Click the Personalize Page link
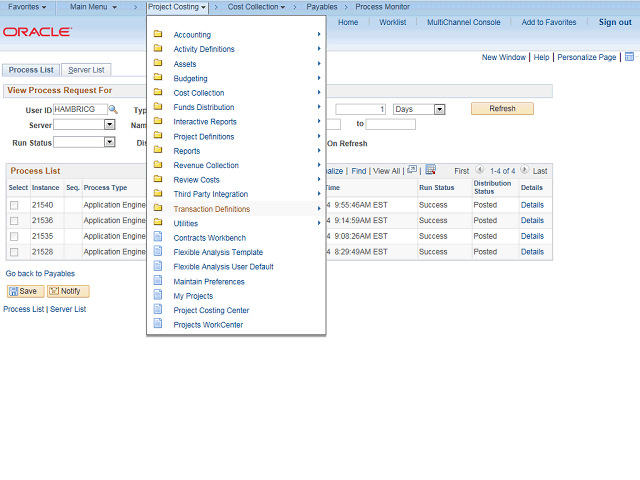This screenshot has width=640, height=480. click(x=587, y=58)
